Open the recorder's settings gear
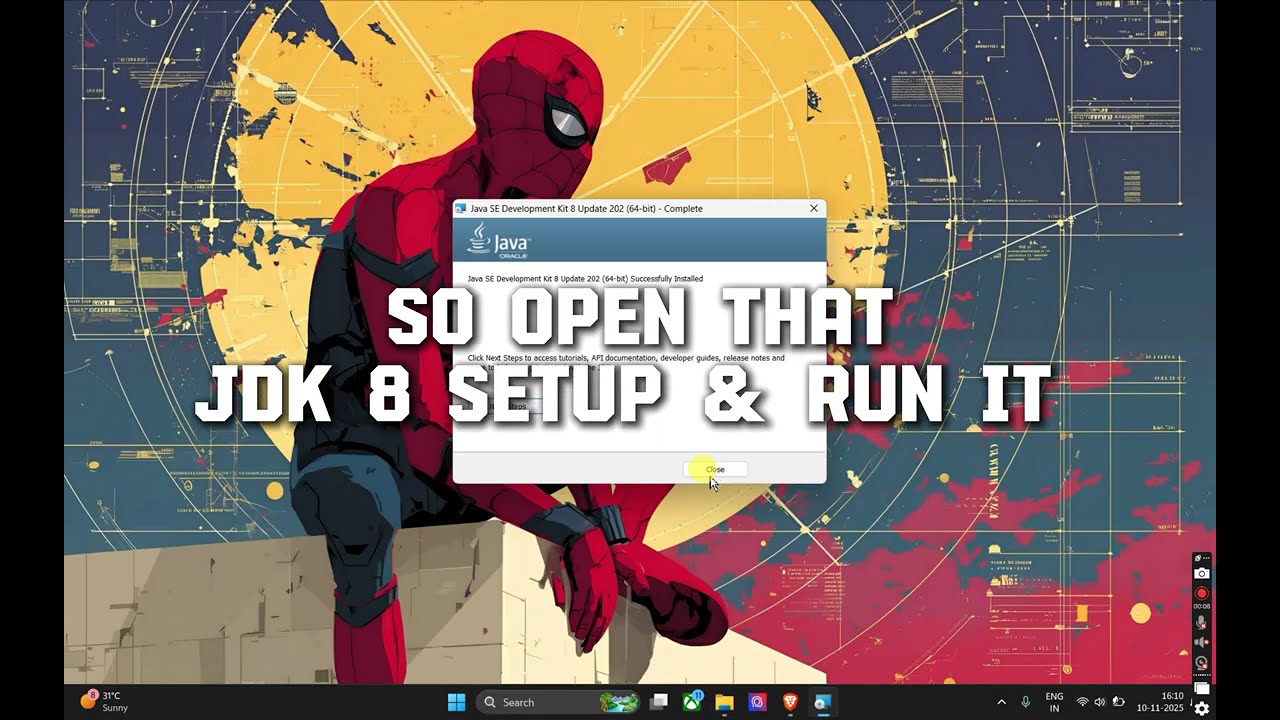The image size is (1280, 720). [x=1202, y=708]
